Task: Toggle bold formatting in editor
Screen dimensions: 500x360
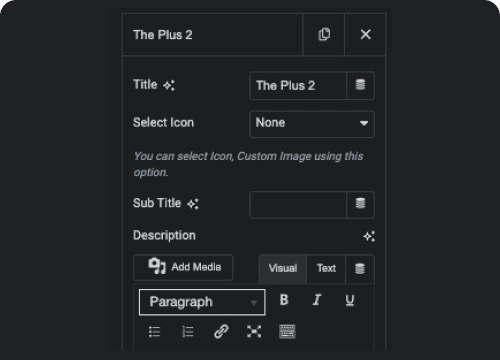Action: coord(284,300)
